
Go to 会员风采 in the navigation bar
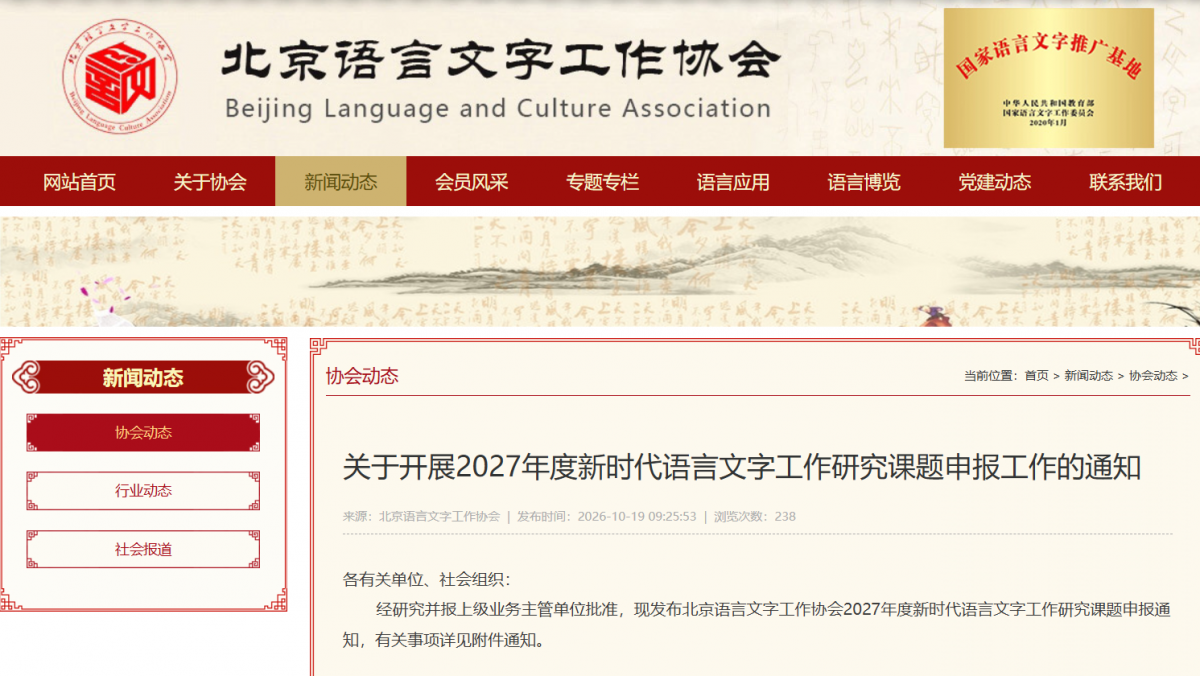coord(472,182)
